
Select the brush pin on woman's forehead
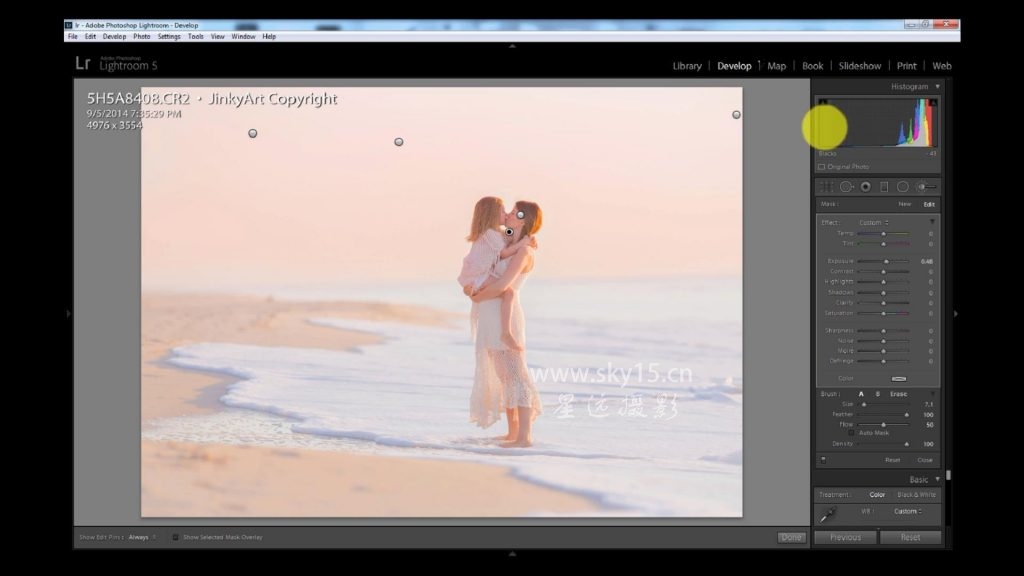pos(520,214)
